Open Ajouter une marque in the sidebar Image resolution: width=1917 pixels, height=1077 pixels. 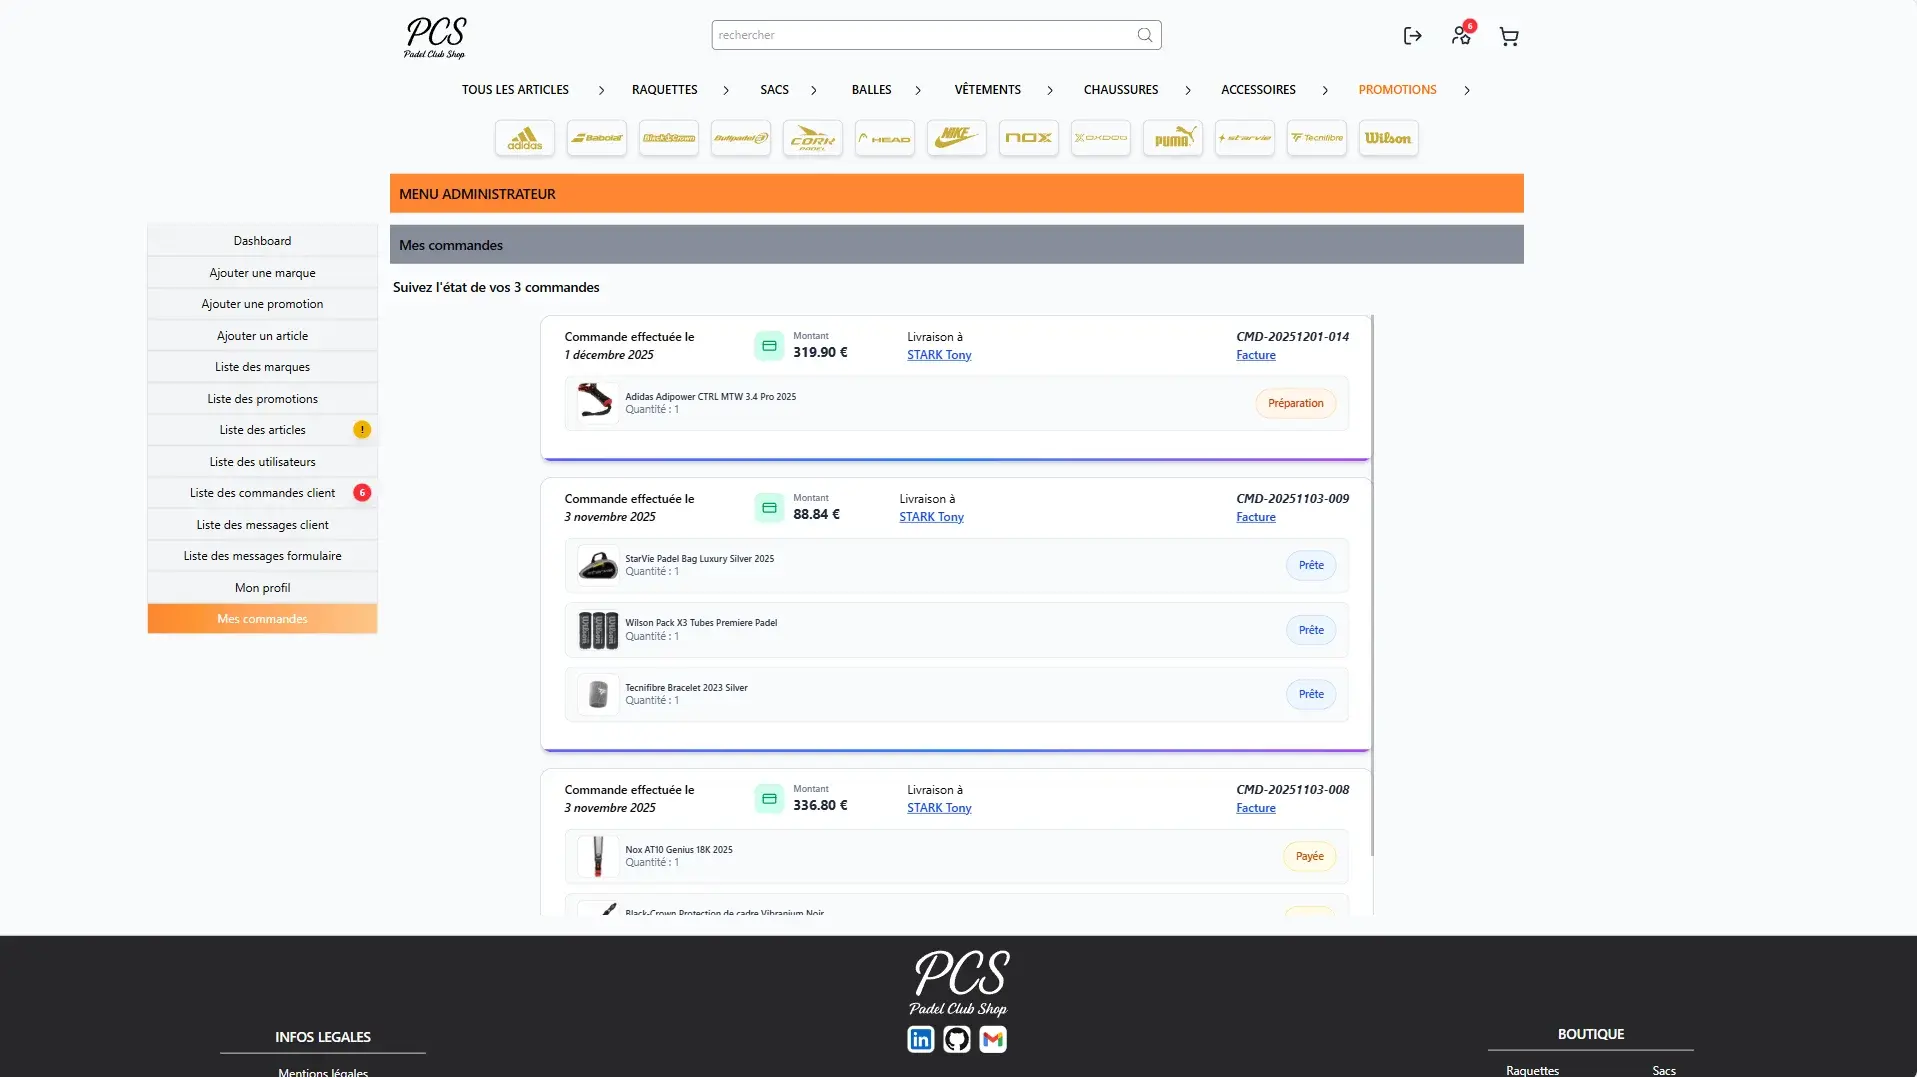(262, 273)
